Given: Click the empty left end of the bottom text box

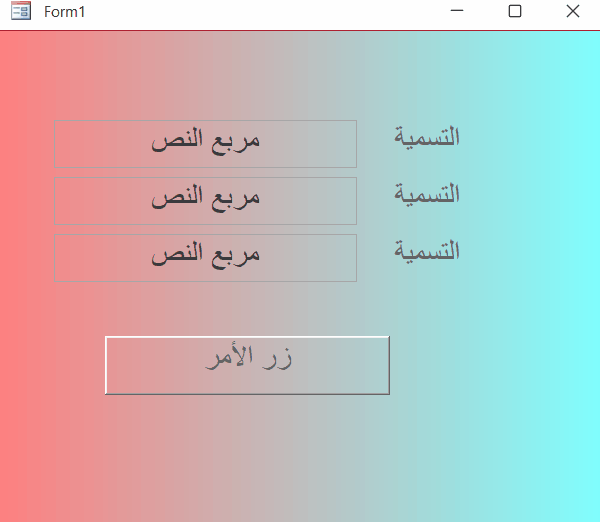Looking at the screenshot, I should click(85, 258).
